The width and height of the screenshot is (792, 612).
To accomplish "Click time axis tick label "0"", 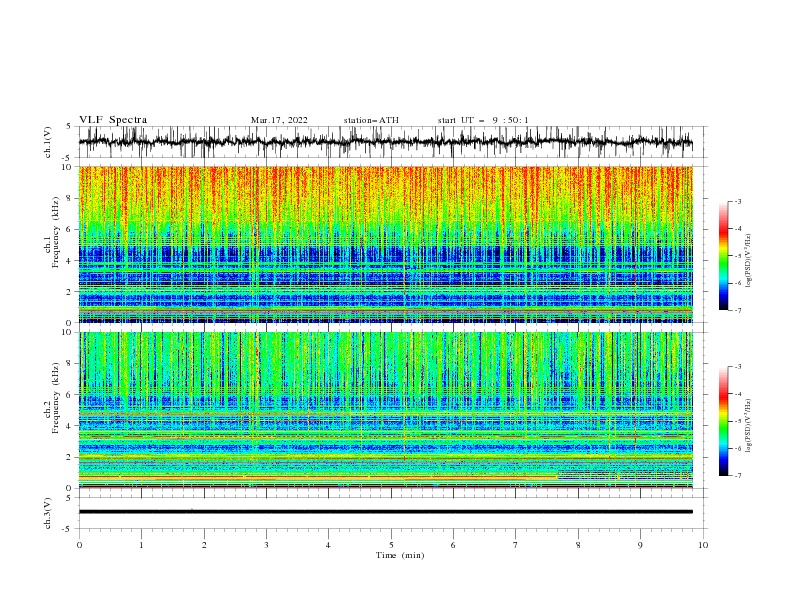I will pyautogui.click(x=79, y=545).
